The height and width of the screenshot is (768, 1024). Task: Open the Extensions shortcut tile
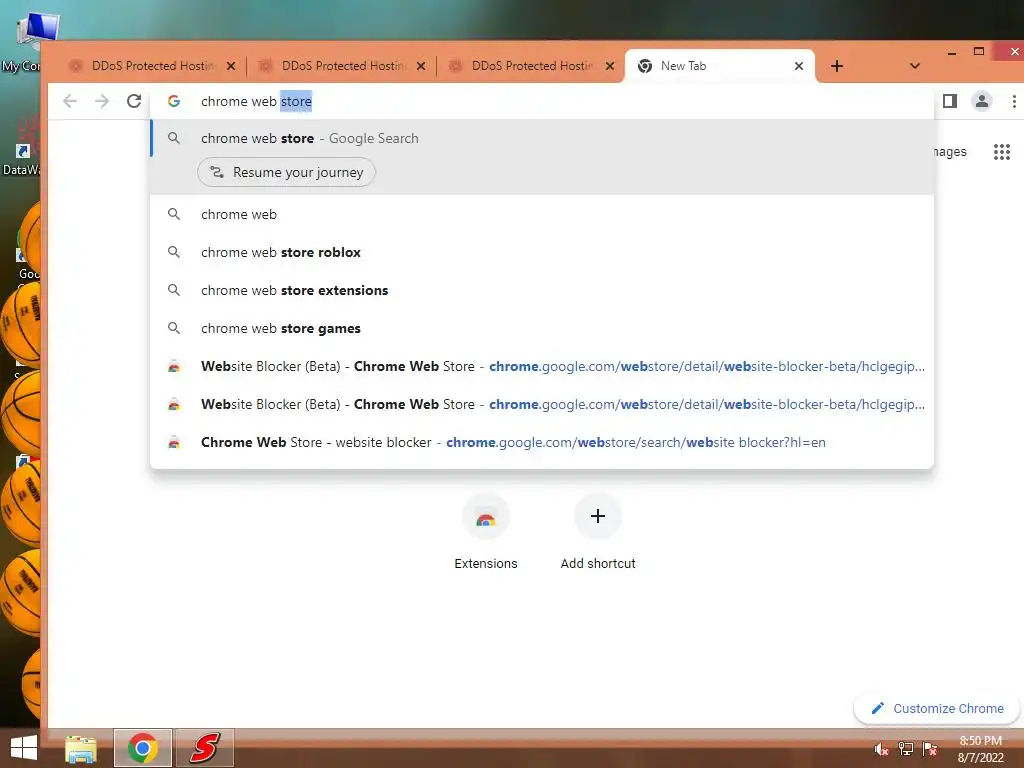(485, 532)
